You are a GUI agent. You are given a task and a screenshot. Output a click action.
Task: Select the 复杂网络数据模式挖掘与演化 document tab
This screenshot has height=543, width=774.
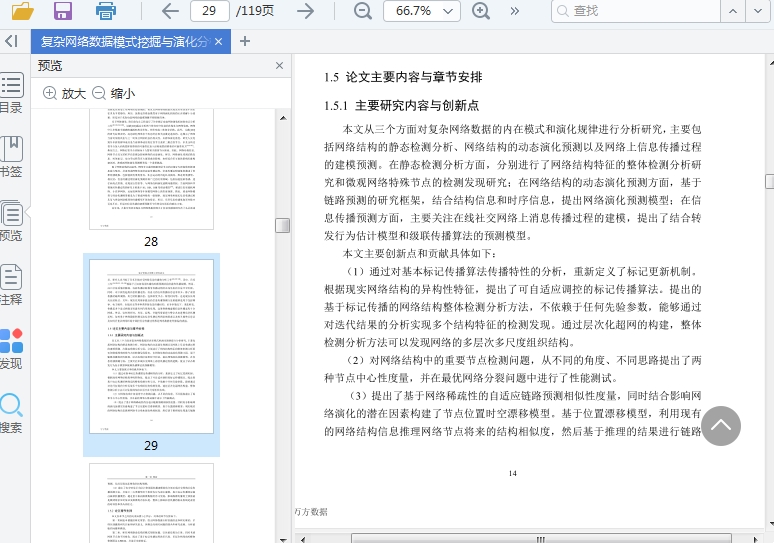[131, 41]
